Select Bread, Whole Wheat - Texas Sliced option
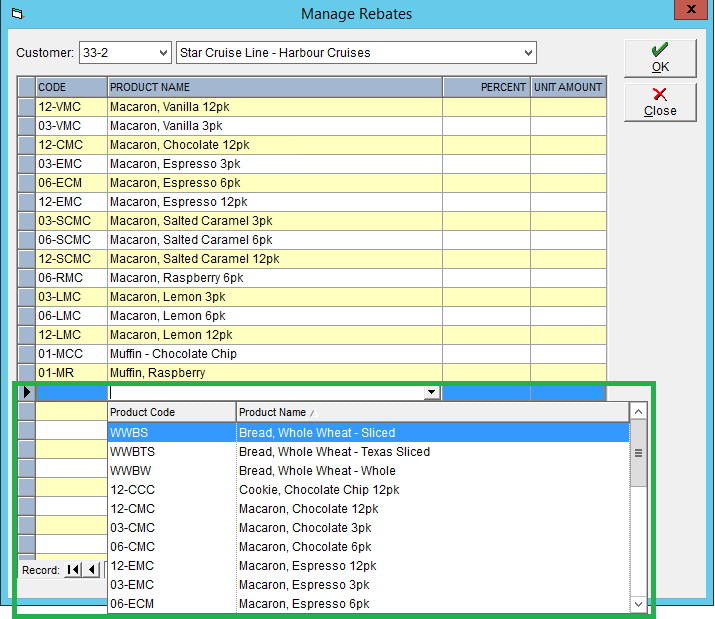This screenshot has width=715, height=619. click(368, 452)
